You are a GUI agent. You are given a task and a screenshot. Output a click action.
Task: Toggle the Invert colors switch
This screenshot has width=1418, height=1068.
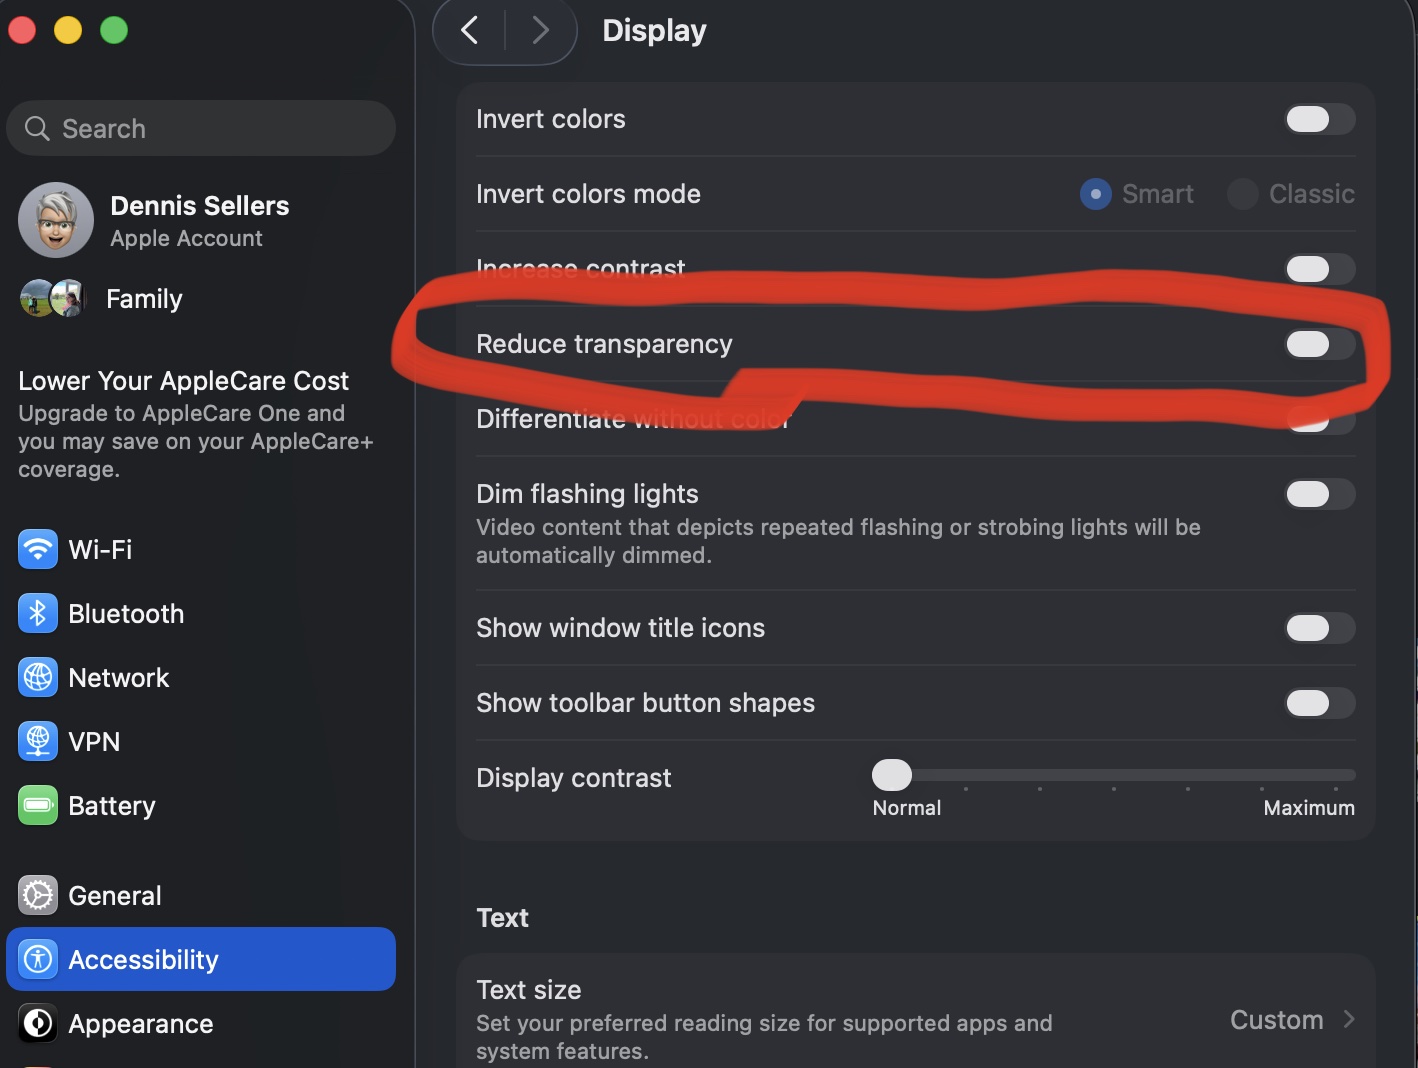click(1320, 119)
